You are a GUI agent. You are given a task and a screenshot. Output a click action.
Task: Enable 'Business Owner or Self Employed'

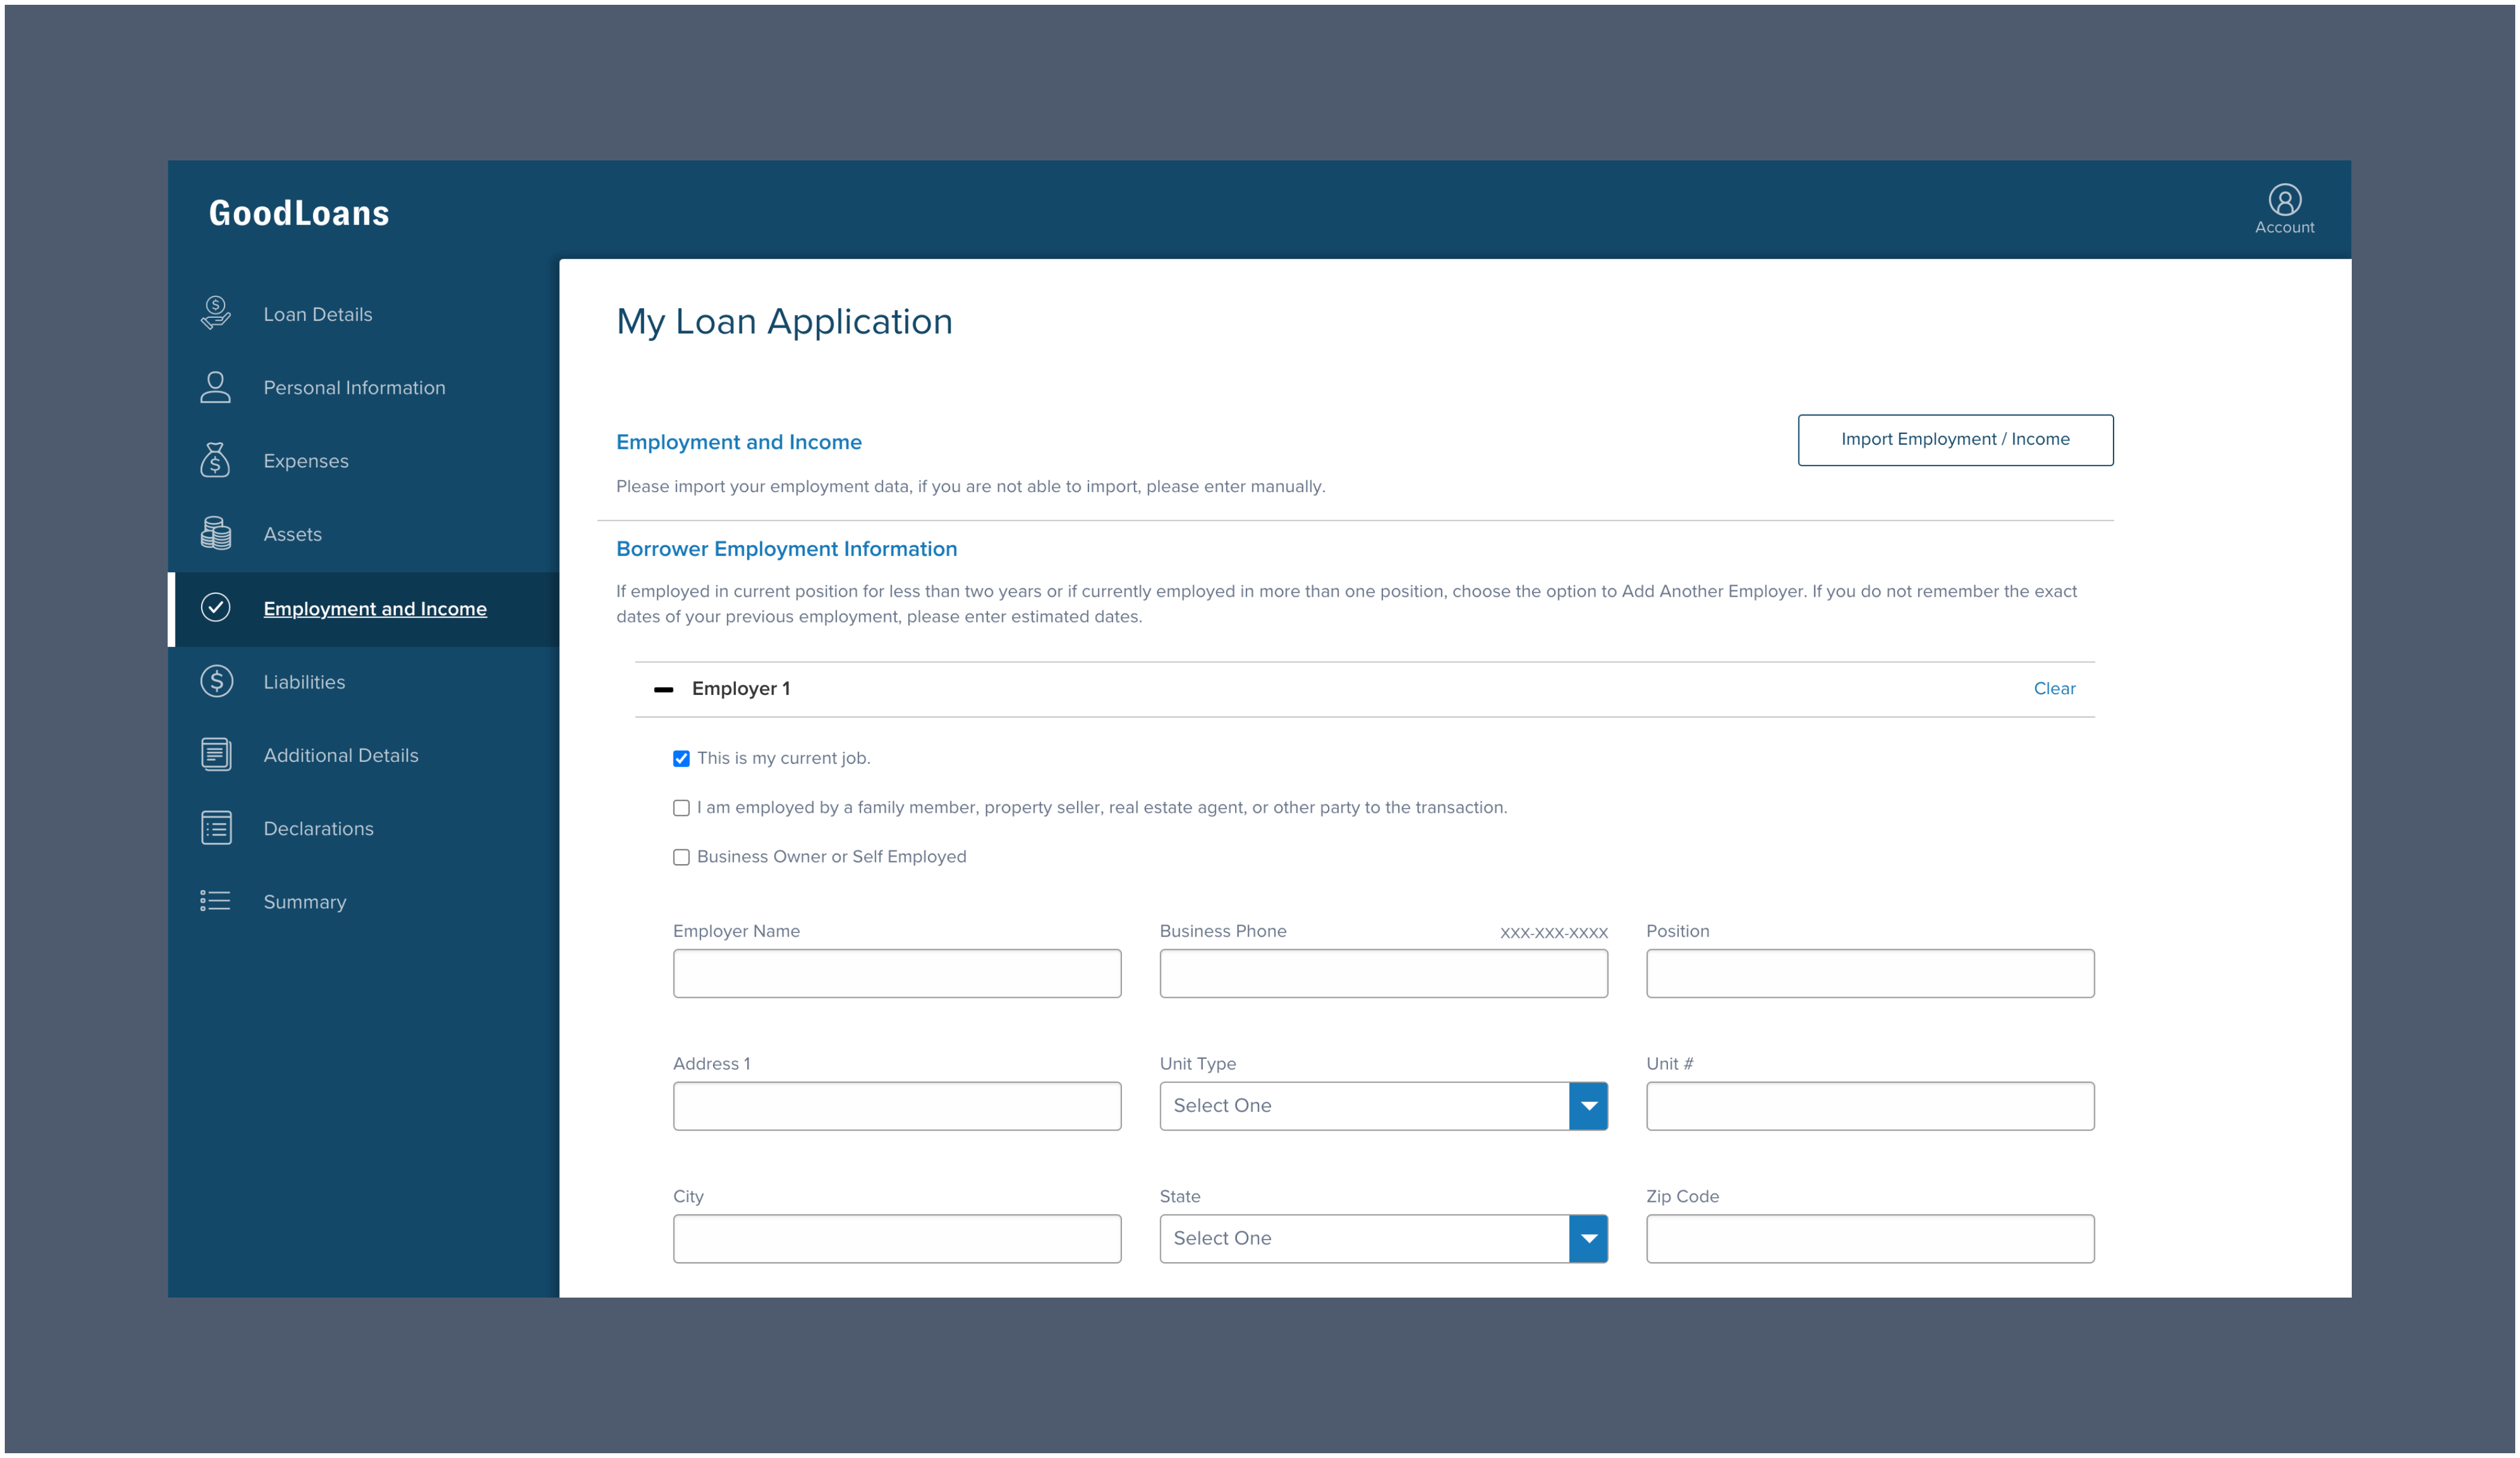682,856
